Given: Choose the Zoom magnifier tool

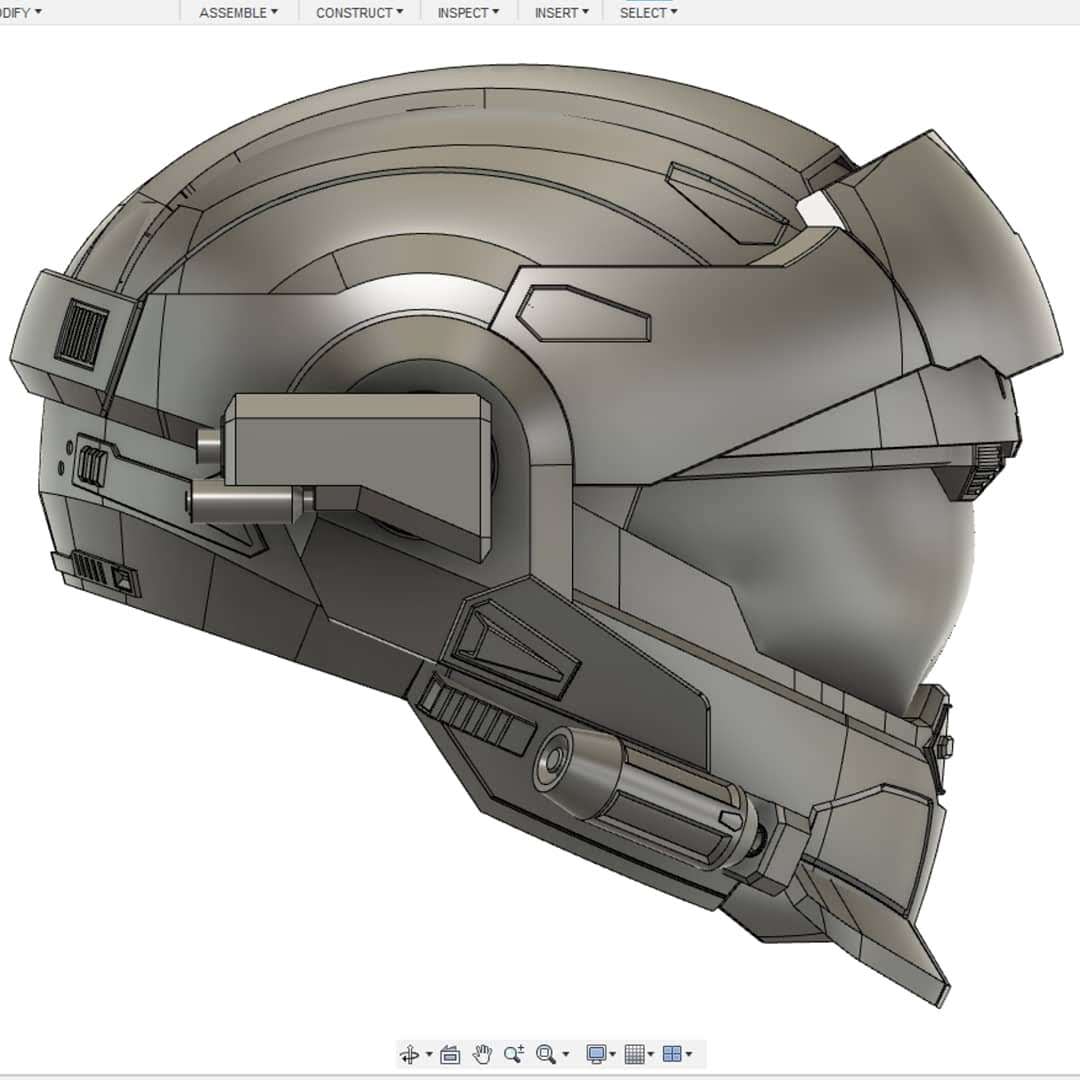Looking at the screenshot, I should (x=514, y=1054).
